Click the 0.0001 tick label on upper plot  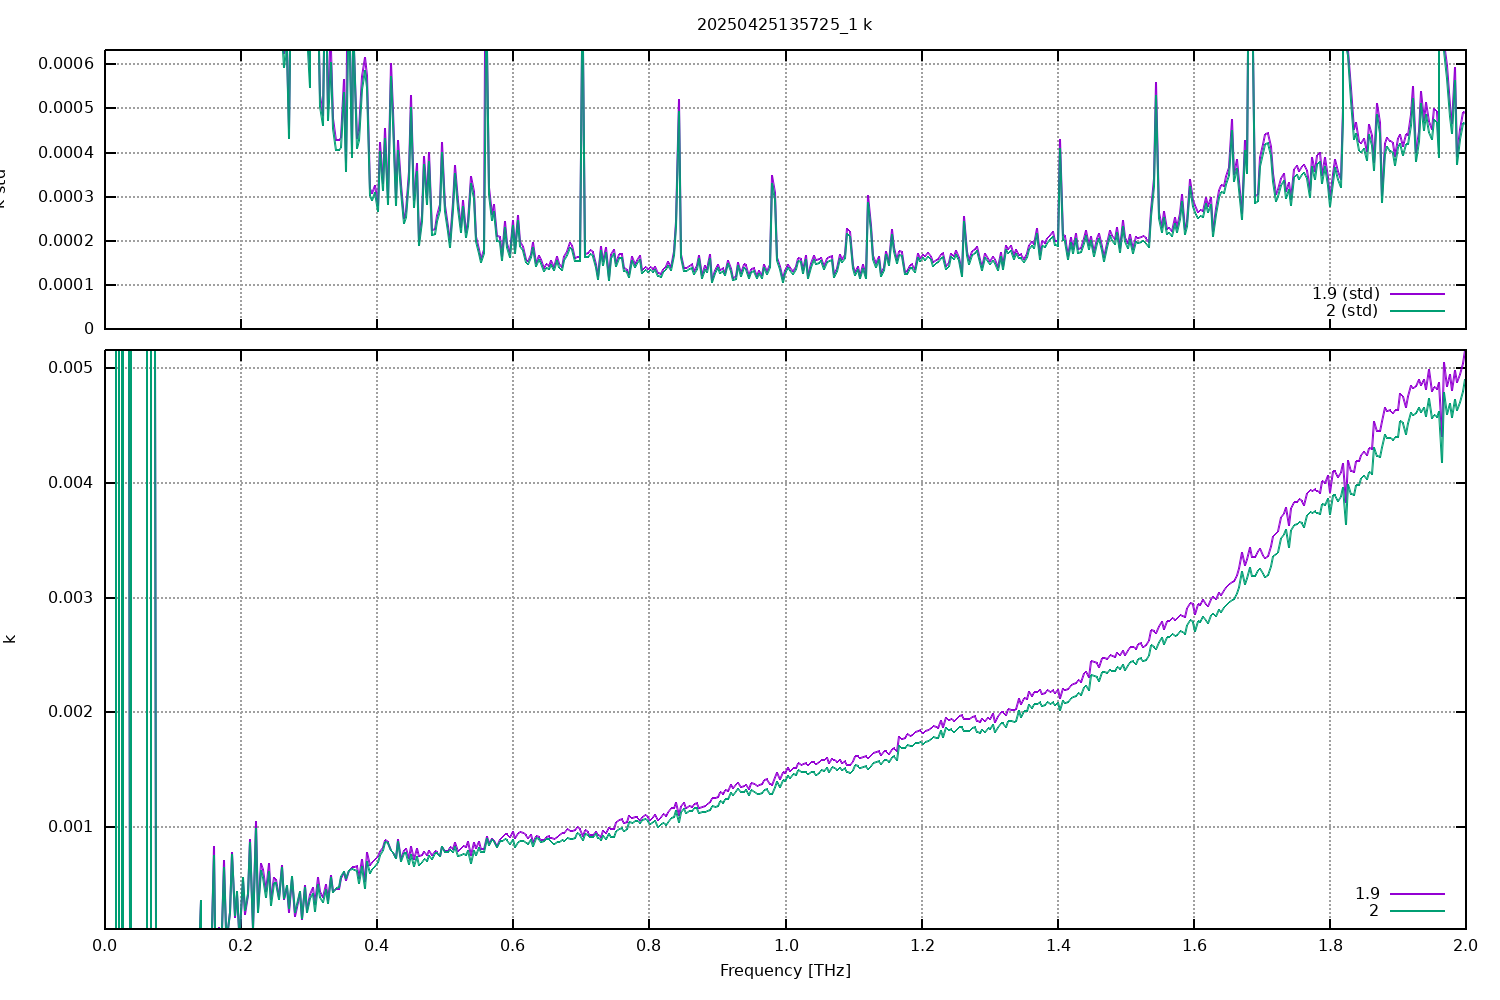[66, 285]
